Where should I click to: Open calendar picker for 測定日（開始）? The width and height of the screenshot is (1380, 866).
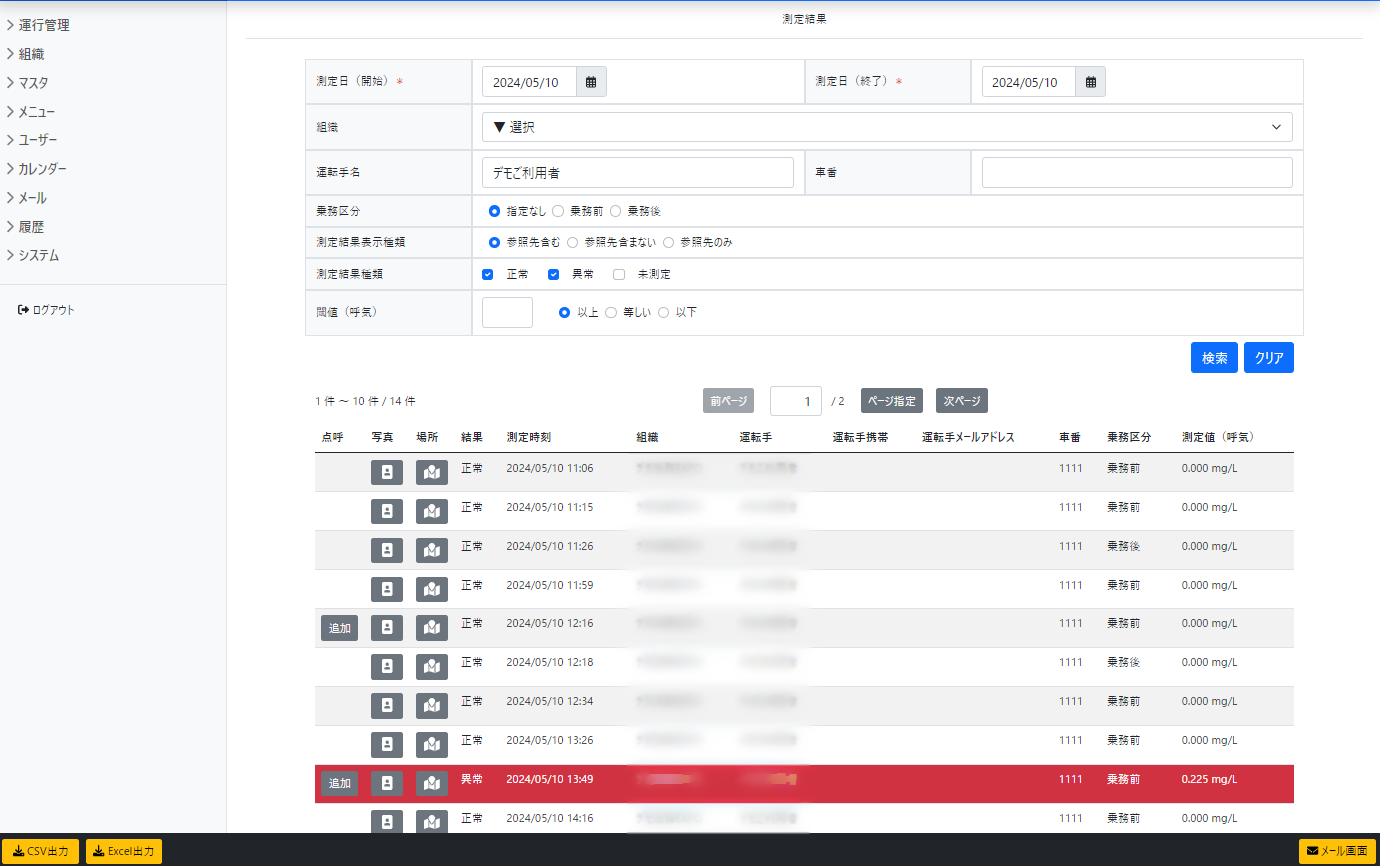pos(591,82)
